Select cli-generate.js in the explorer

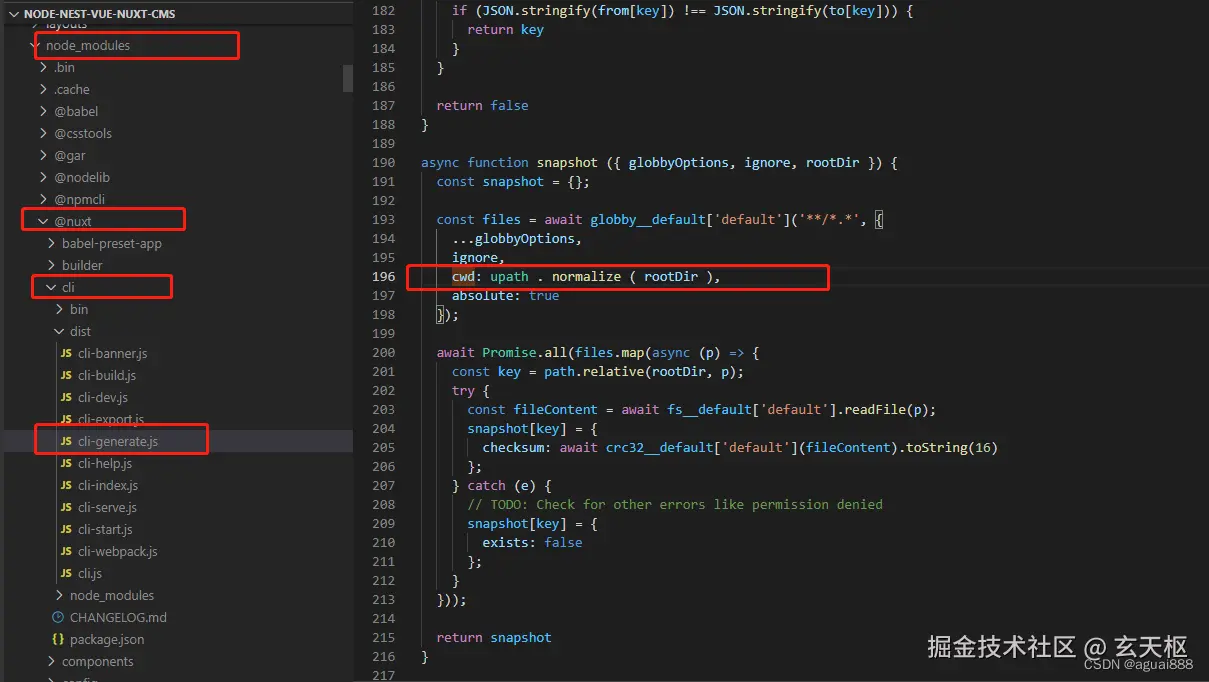pos(118,441)
